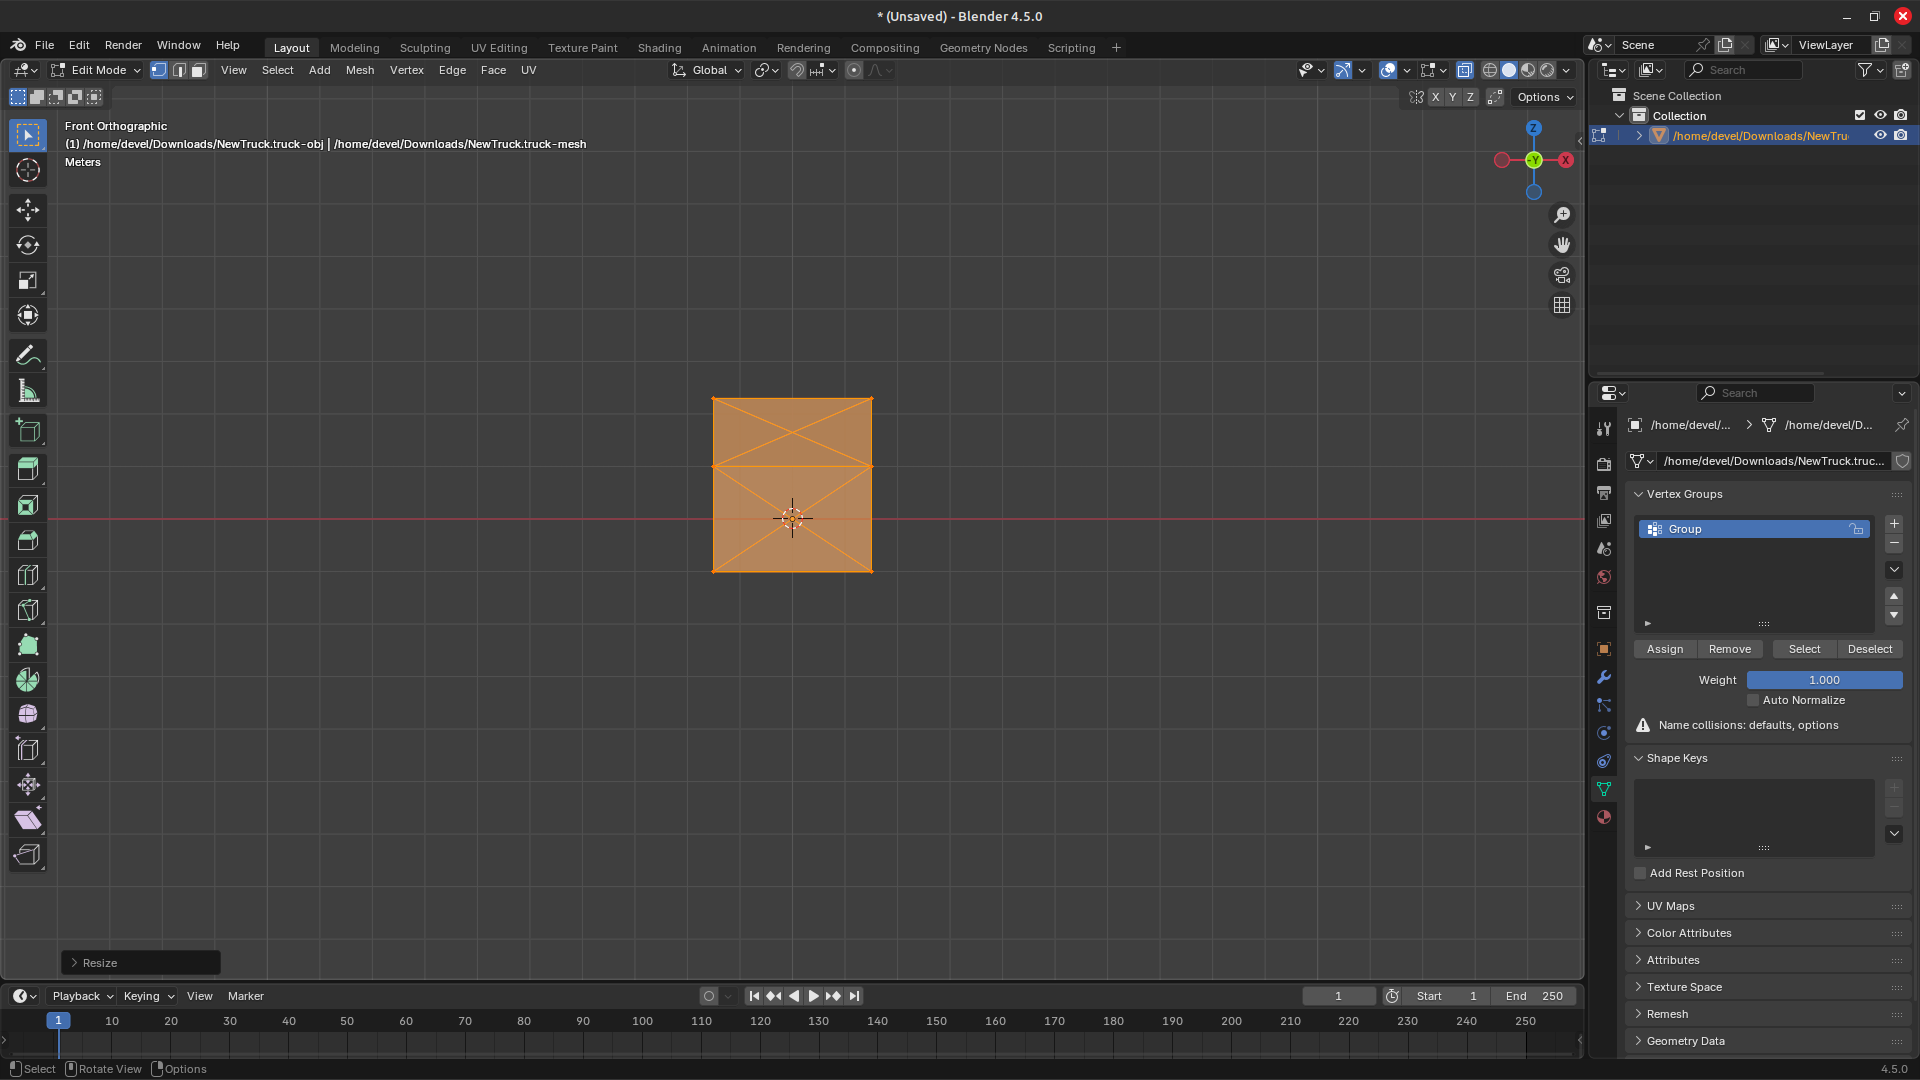The width and height of the screenshot is (1920, 1080).
Task: Add a new vertex group with plus
Action: (1894, 524)
